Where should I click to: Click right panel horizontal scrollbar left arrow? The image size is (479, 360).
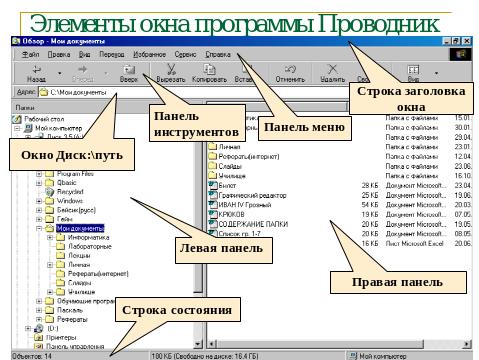211,344
